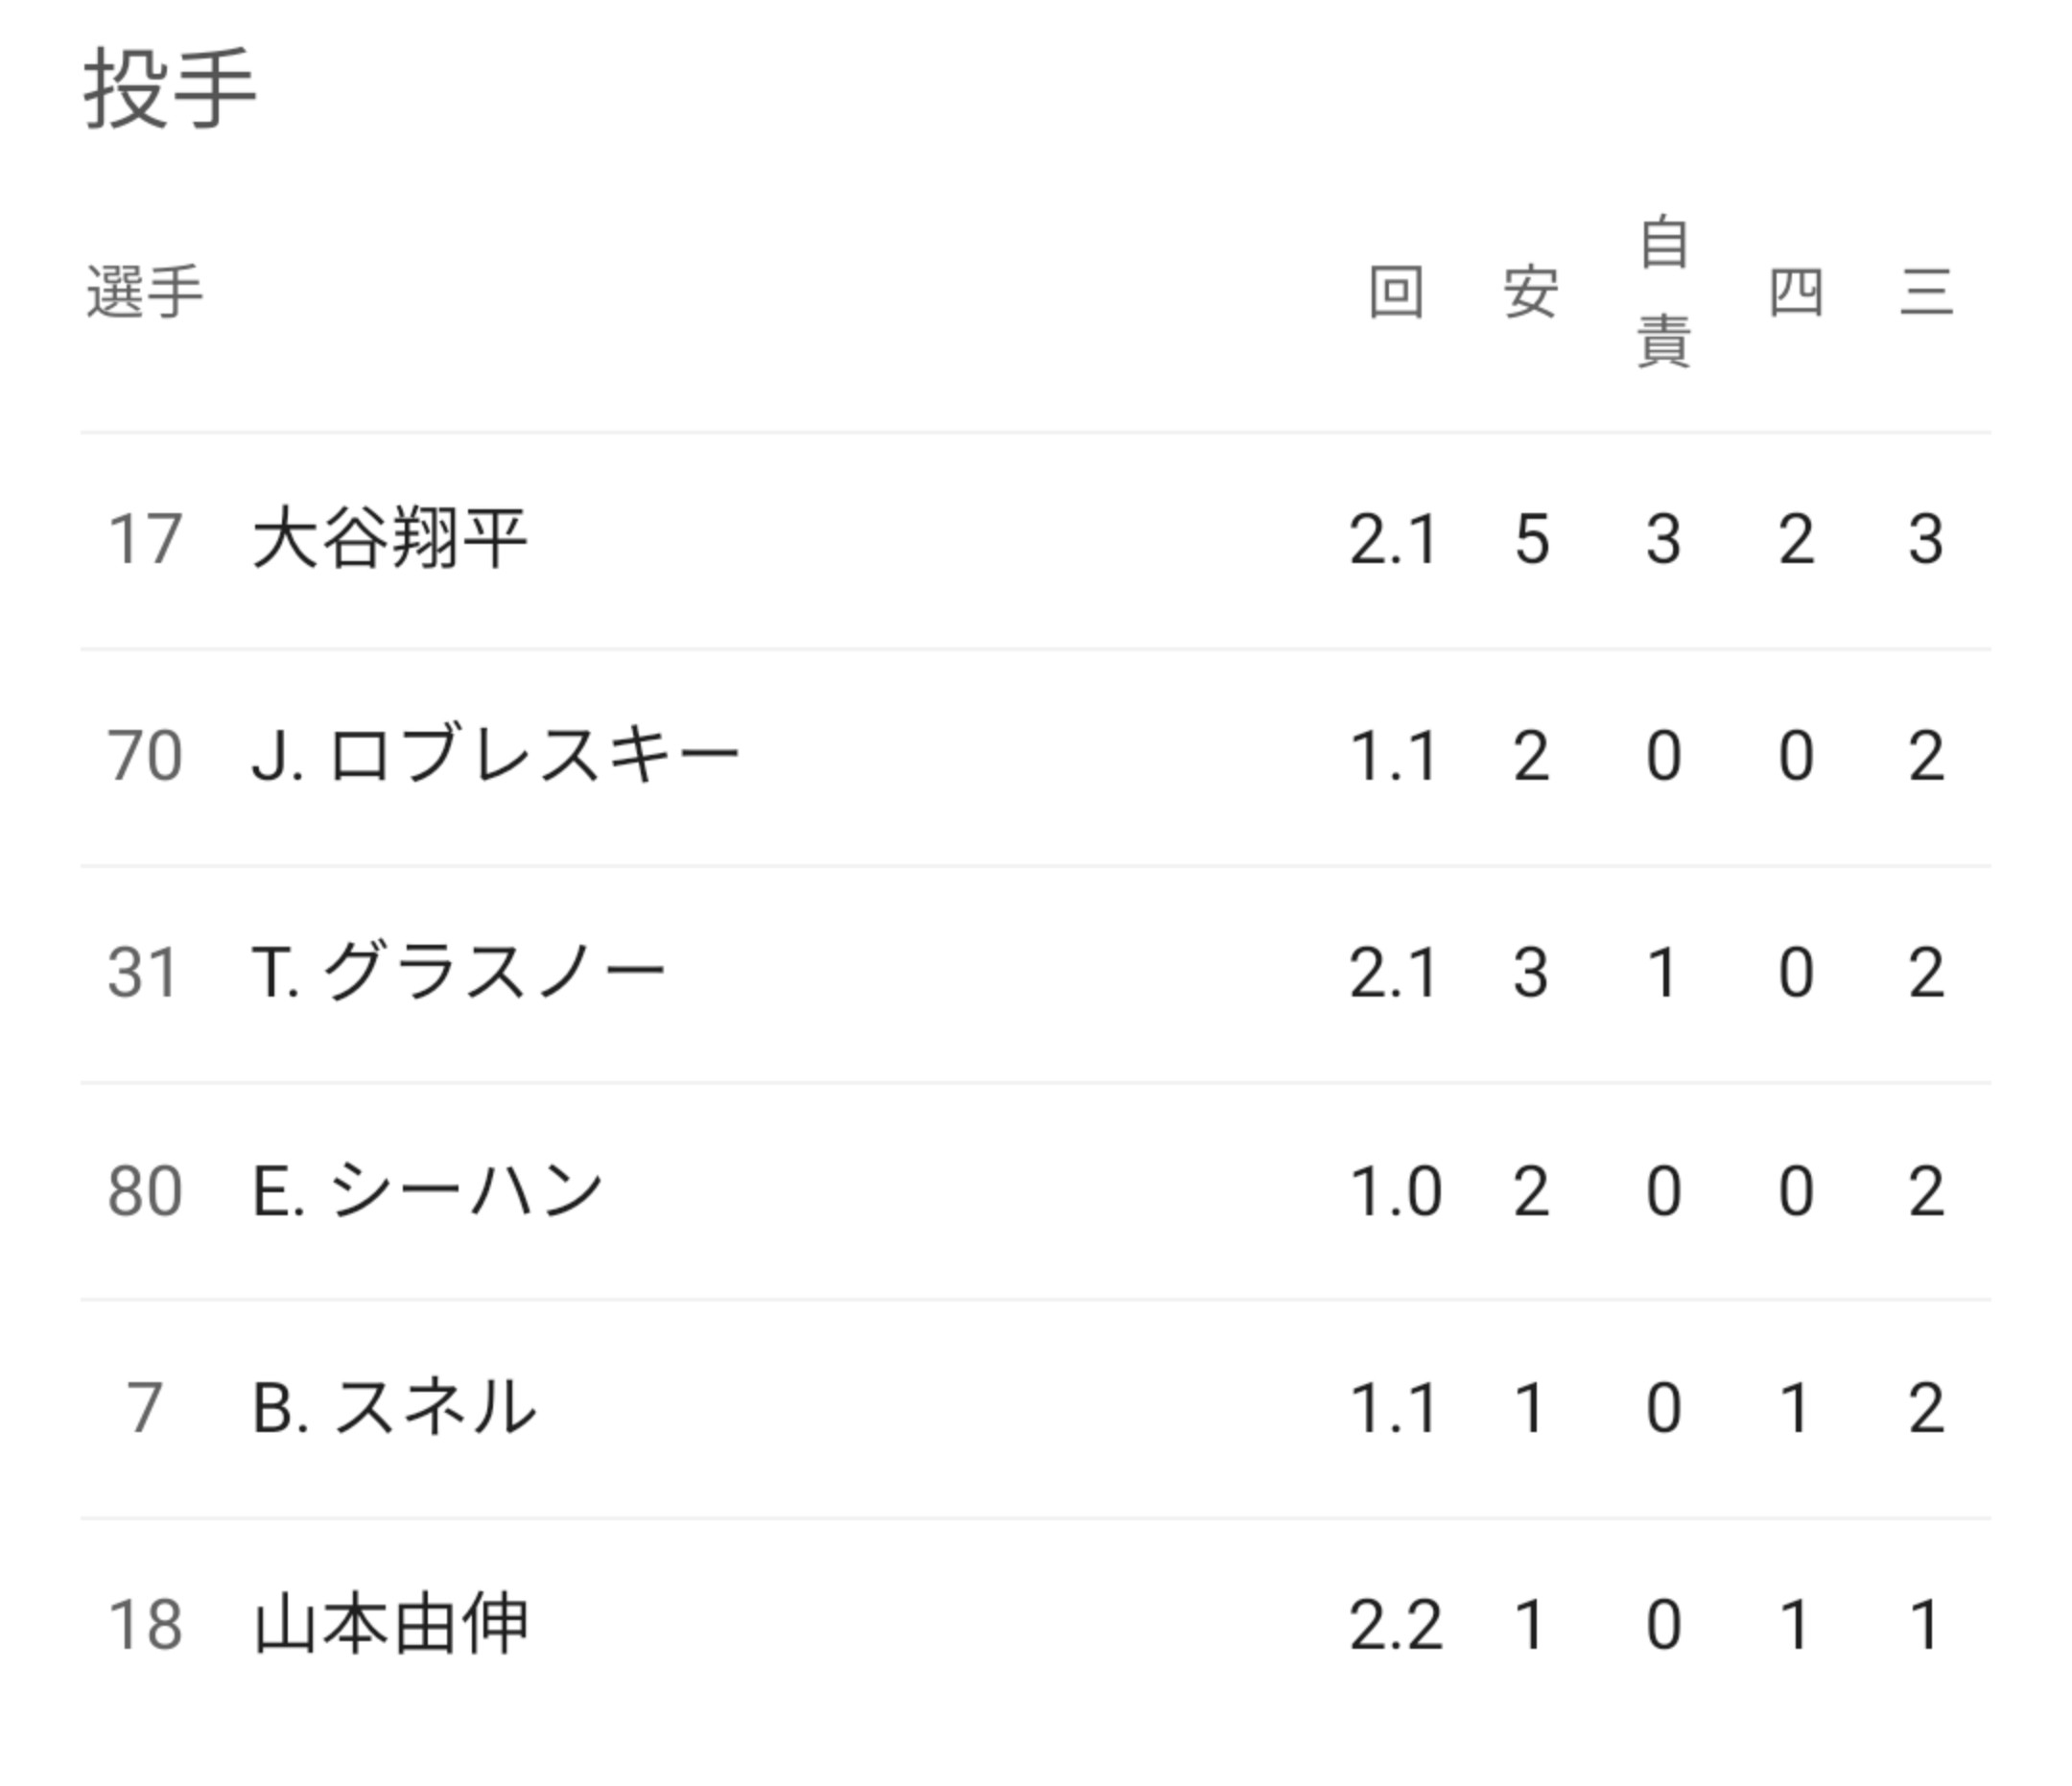Click player name 大谷翔平

pos(389,539)
